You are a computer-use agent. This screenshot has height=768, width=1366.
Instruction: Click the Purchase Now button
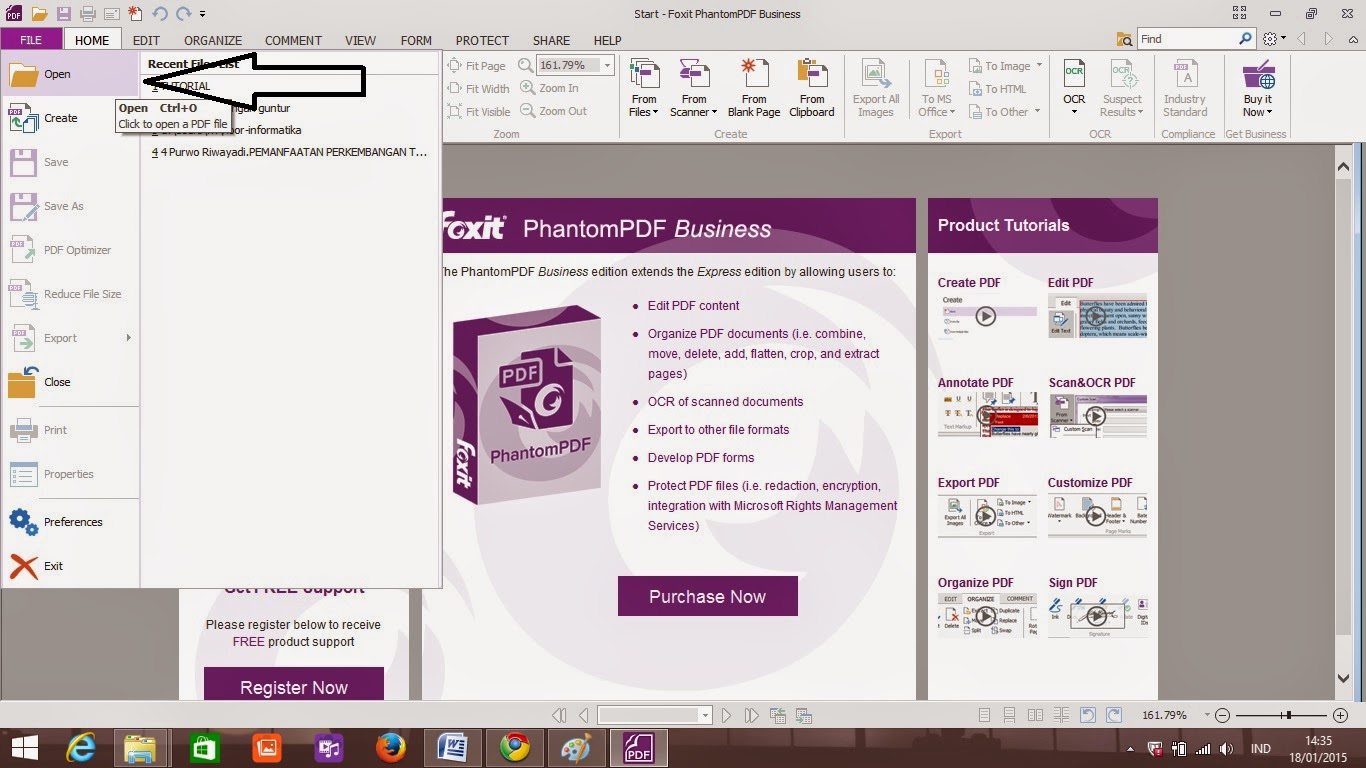tap(708, 596)
